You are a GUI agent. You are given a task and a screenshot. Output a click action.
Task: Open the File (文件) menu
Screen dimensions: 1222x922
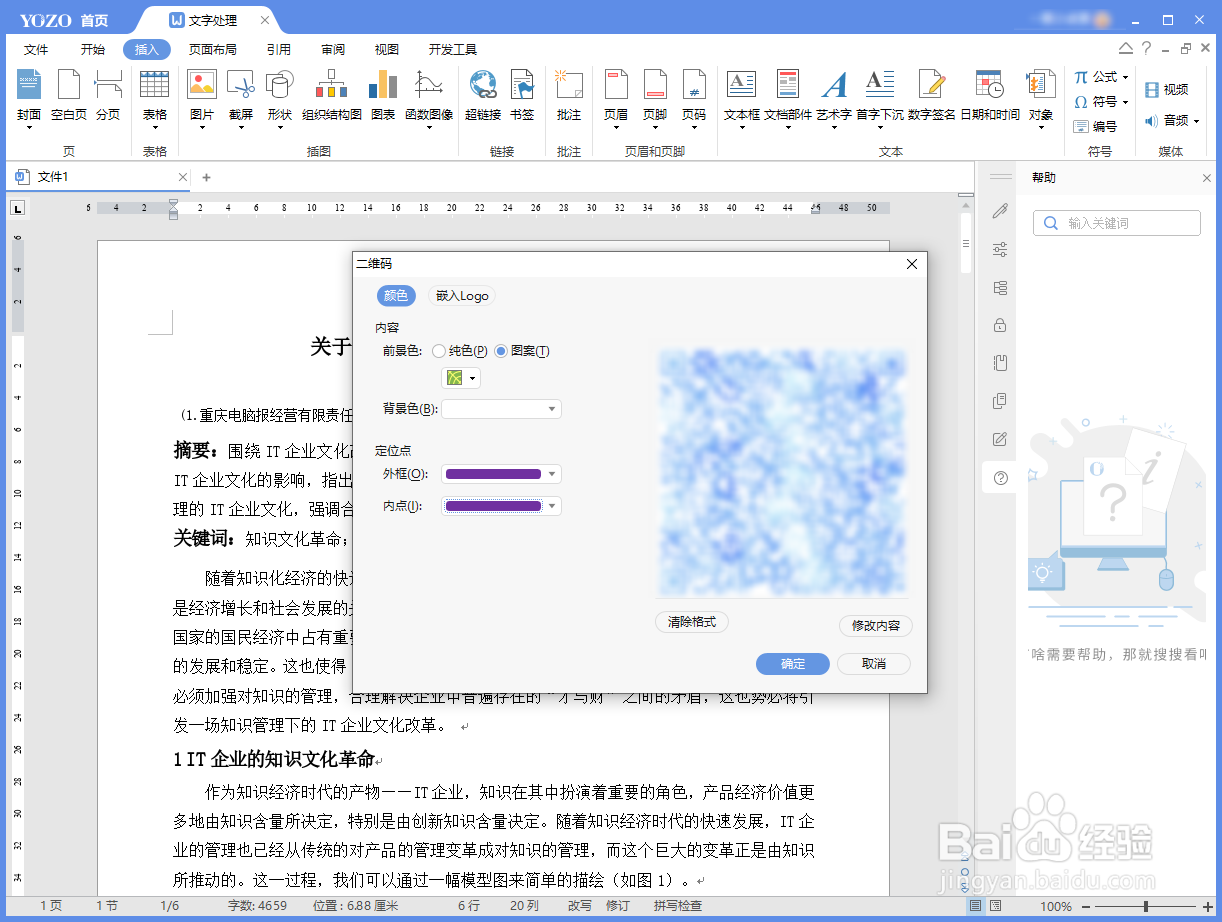[x=36, y=49]
